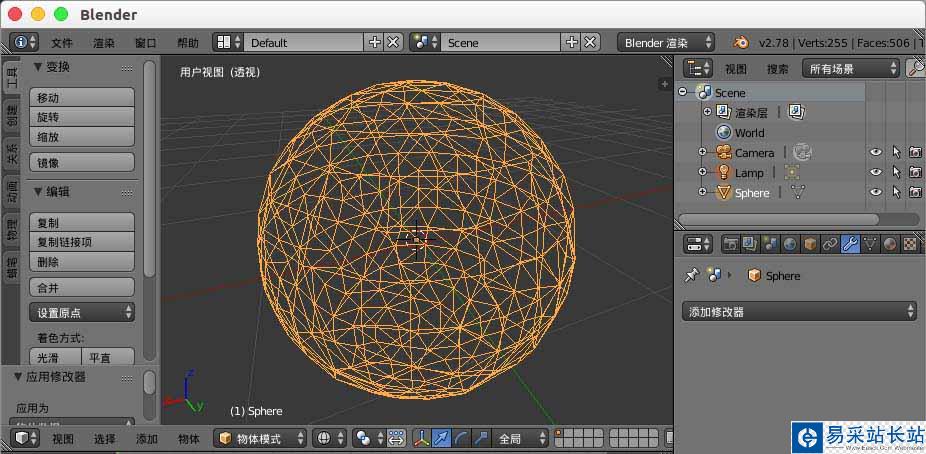Toggle Sphere selectability arrow in outliner

pyautogui.click(x=896, y=192)
